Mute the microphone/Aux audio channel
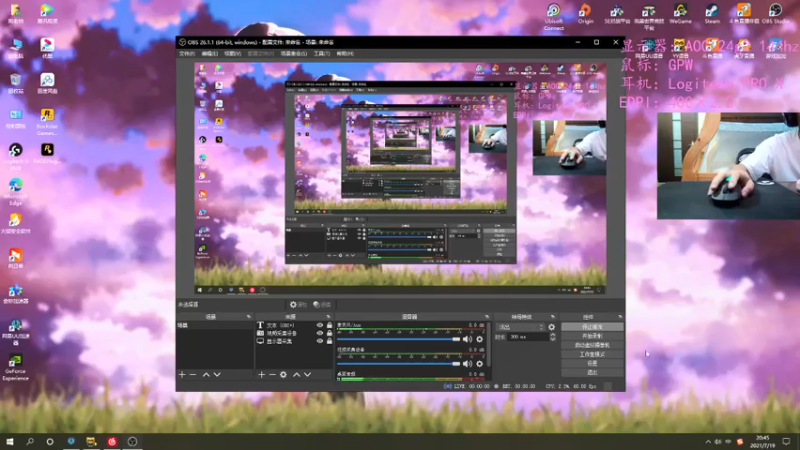The width and height of the screenshot is (800, 450). coord(467,339)
